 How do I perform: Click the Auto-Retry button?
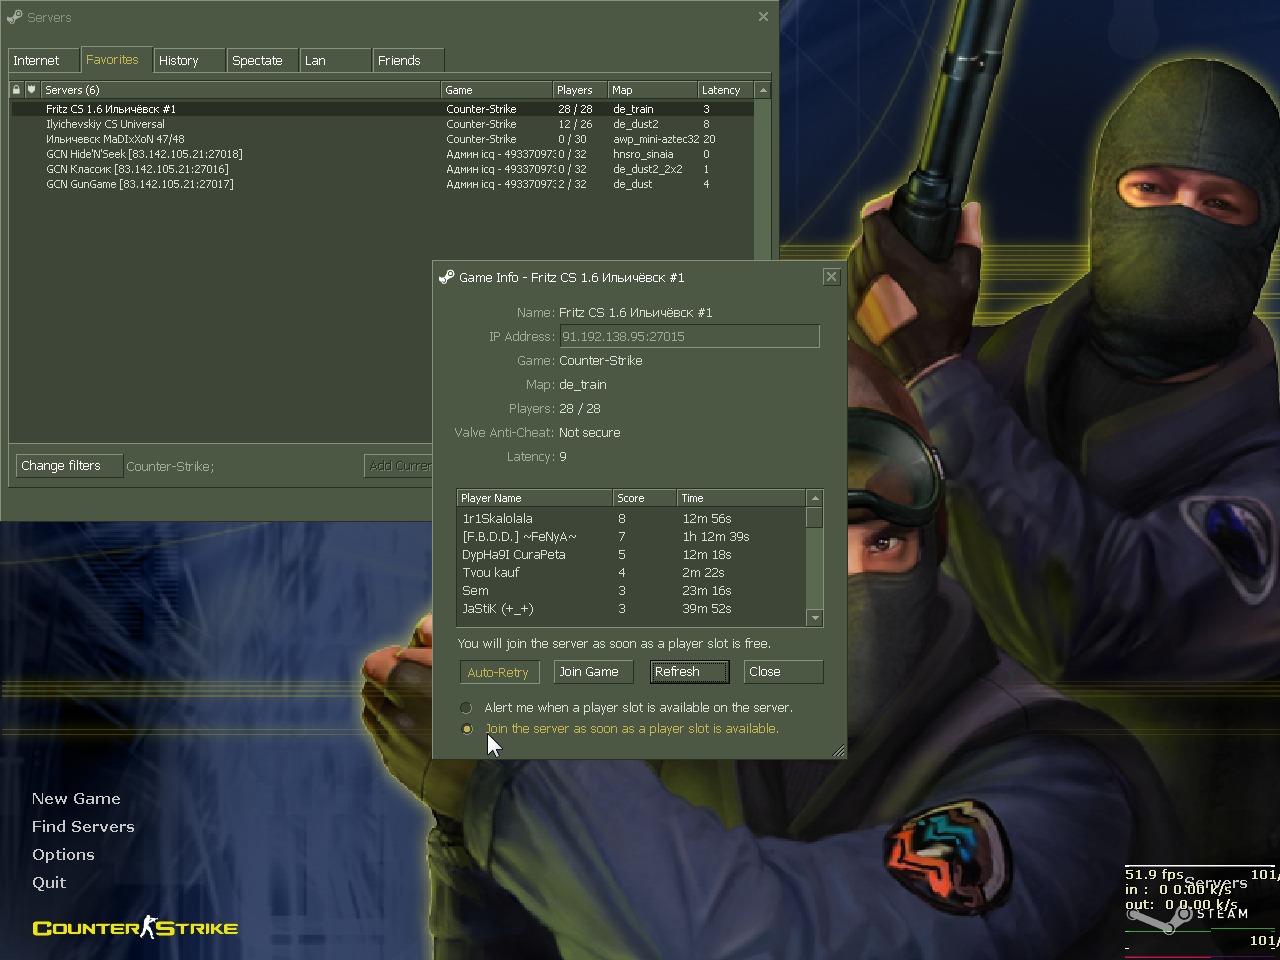coord(499,672)
